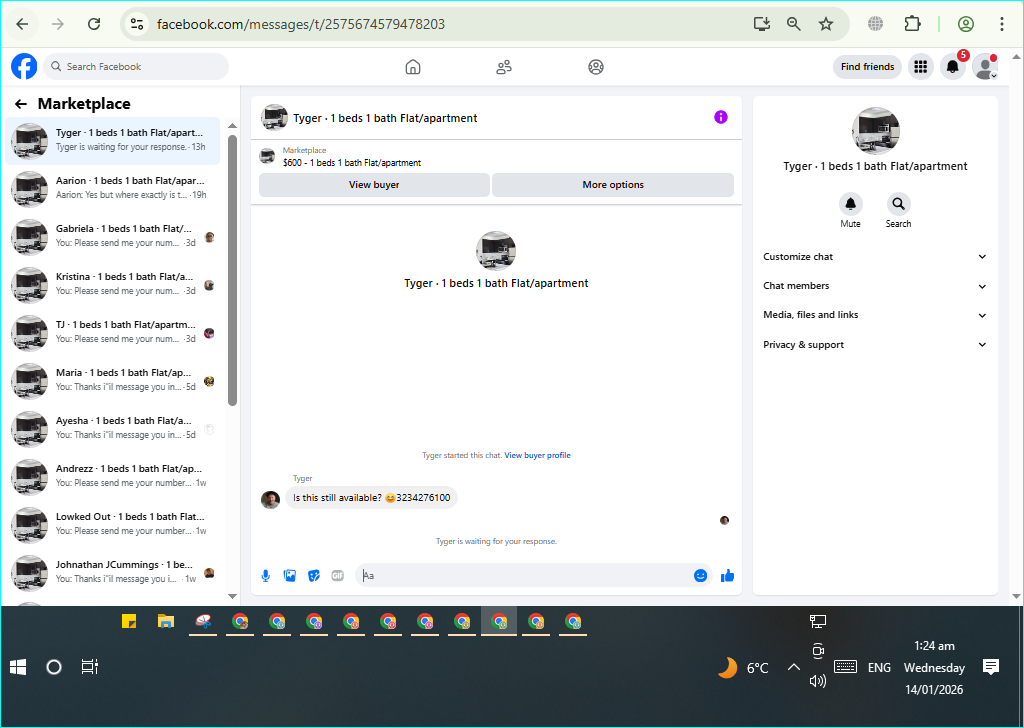Image resolution: width=1024 pixels, height=728 pixels.
Task: Click the Find friends button
Action: 867,67
